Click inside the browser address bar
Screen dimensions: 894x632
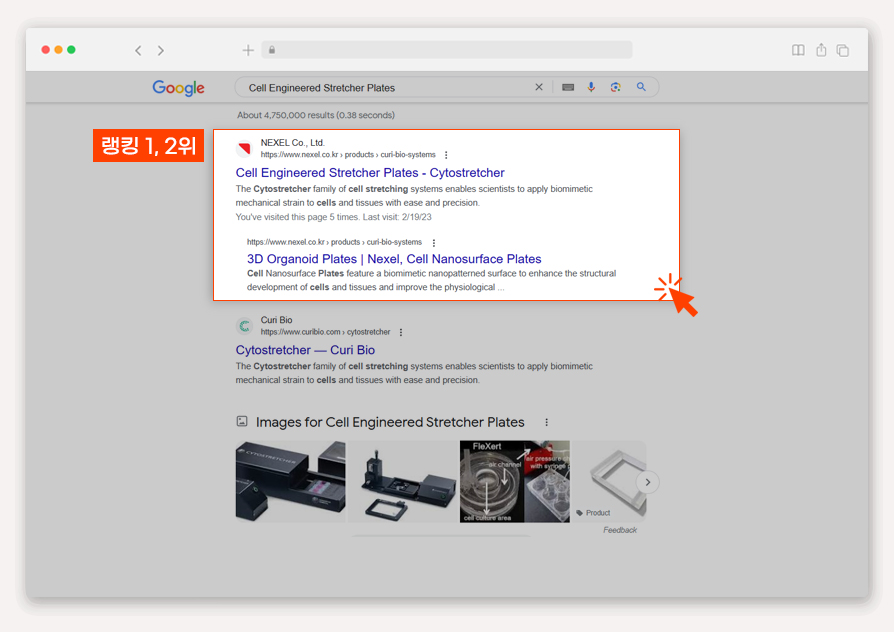tap(447, 50)
